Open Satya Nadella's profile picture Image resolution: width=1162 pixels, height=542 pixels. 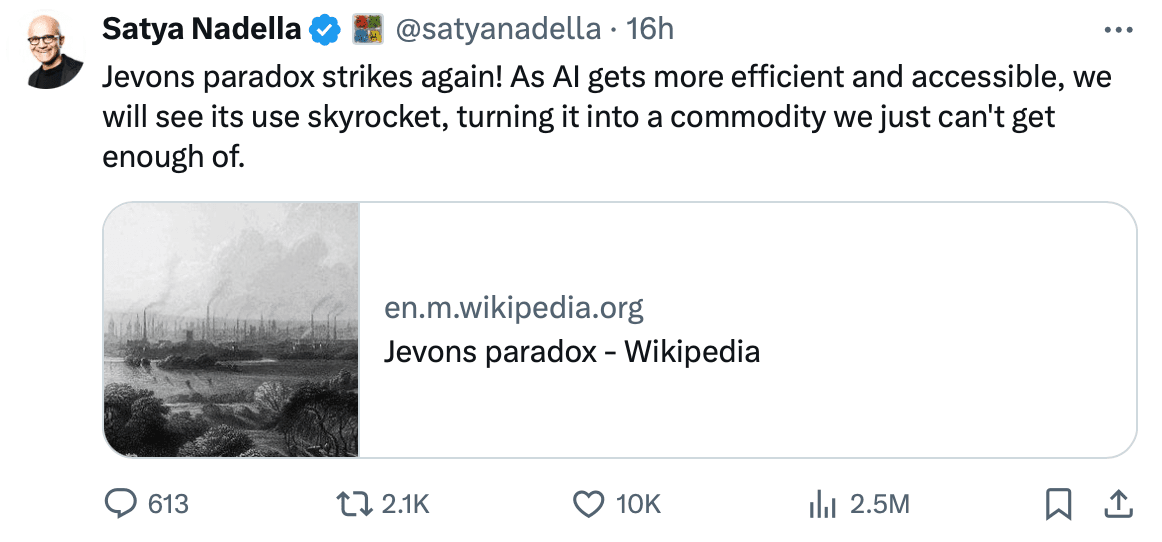tap(55, 50)
